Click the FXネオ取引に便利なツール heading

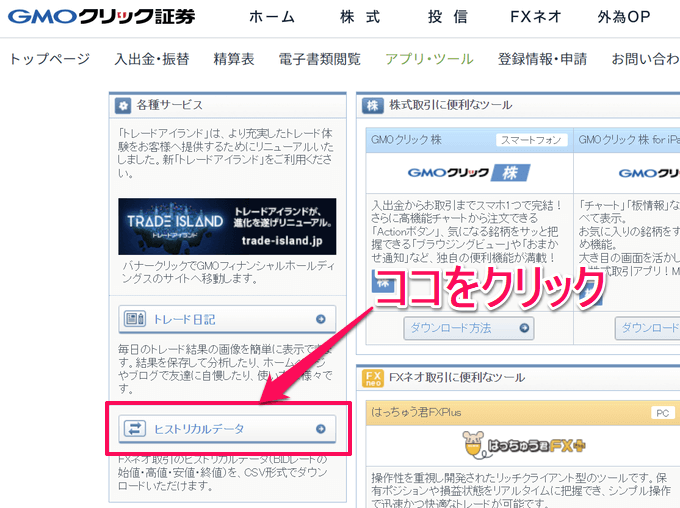457,377
